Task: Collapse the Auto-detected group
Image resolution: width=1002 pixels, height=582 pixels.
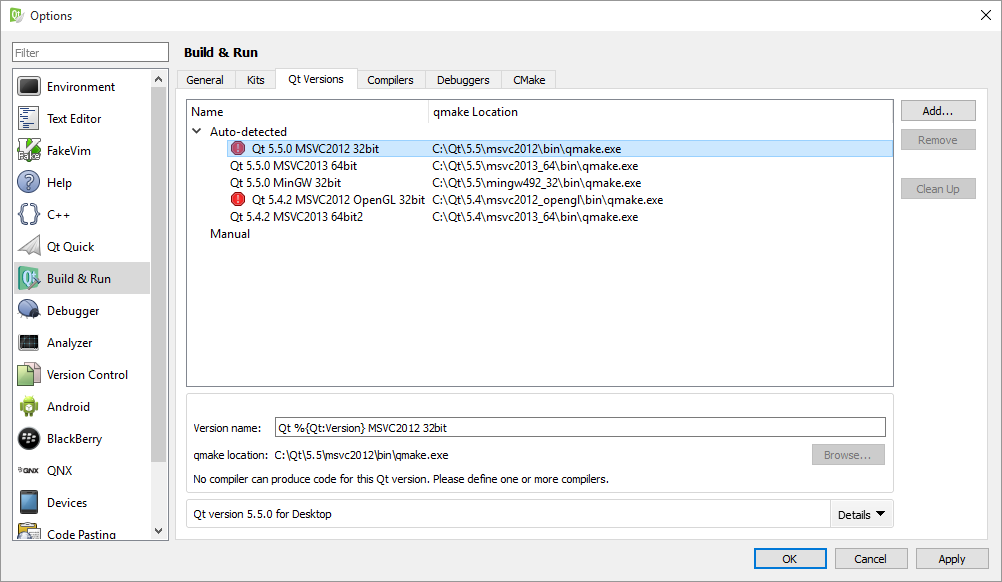Action: 197,131
